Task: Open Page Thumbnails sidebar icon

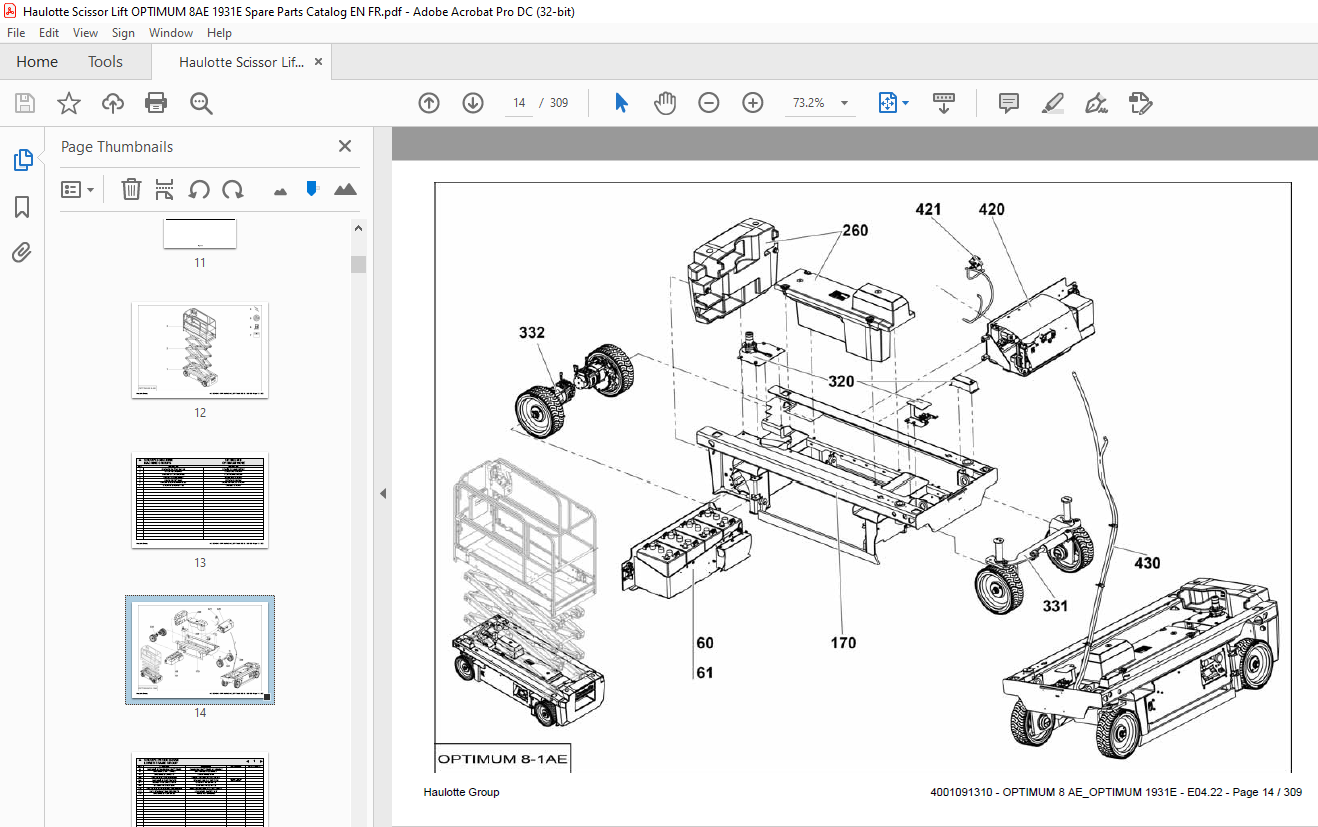Action: pos(22,160)
